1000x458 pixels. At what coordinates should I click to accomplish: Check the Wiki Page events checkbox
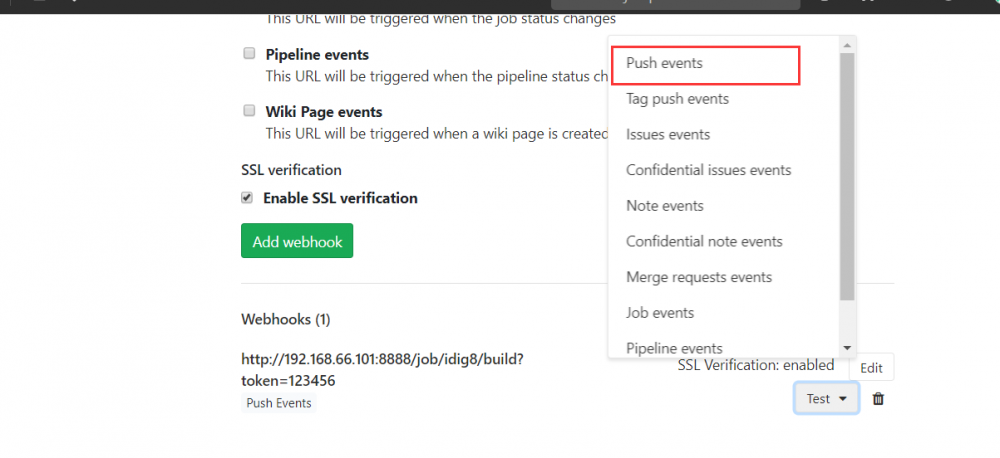(249, 111)
